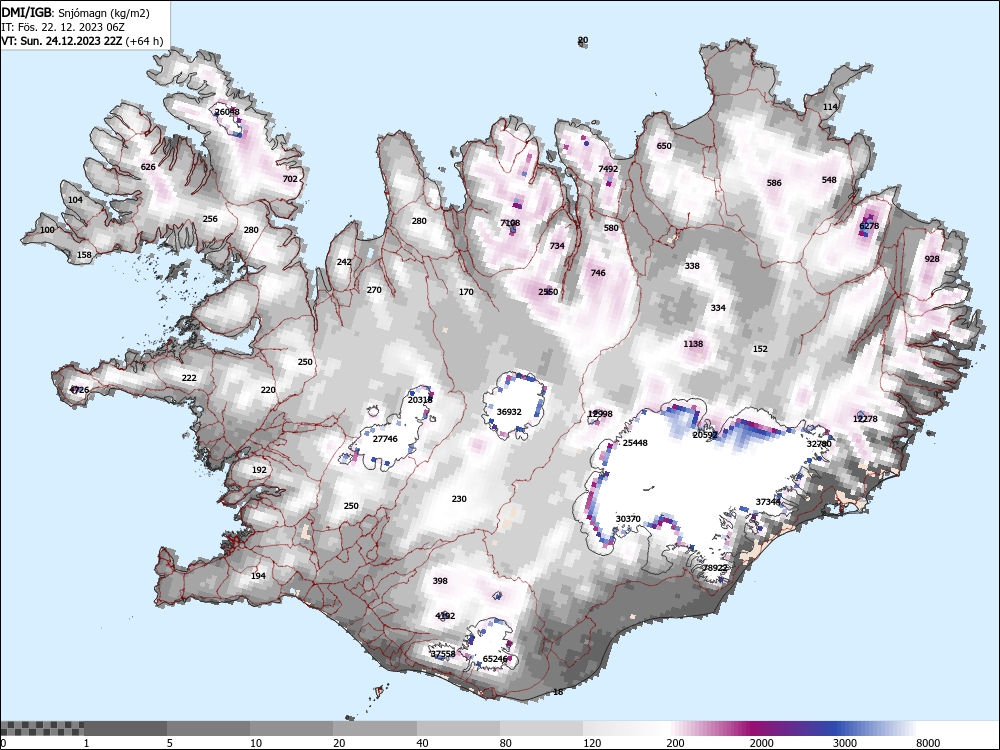This screenshot has height=750, width=1000.
Task: Click the snow value '242'
Action: point(344,262)
